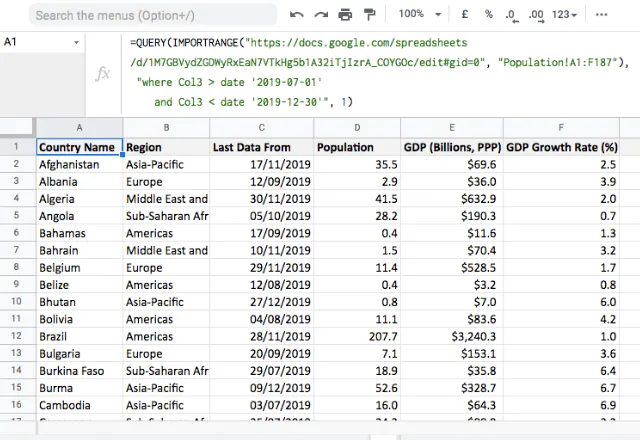Screen dimensions: 640x440
Task: Show more toolbar options via three dots
Action: (x=599, y=15)
